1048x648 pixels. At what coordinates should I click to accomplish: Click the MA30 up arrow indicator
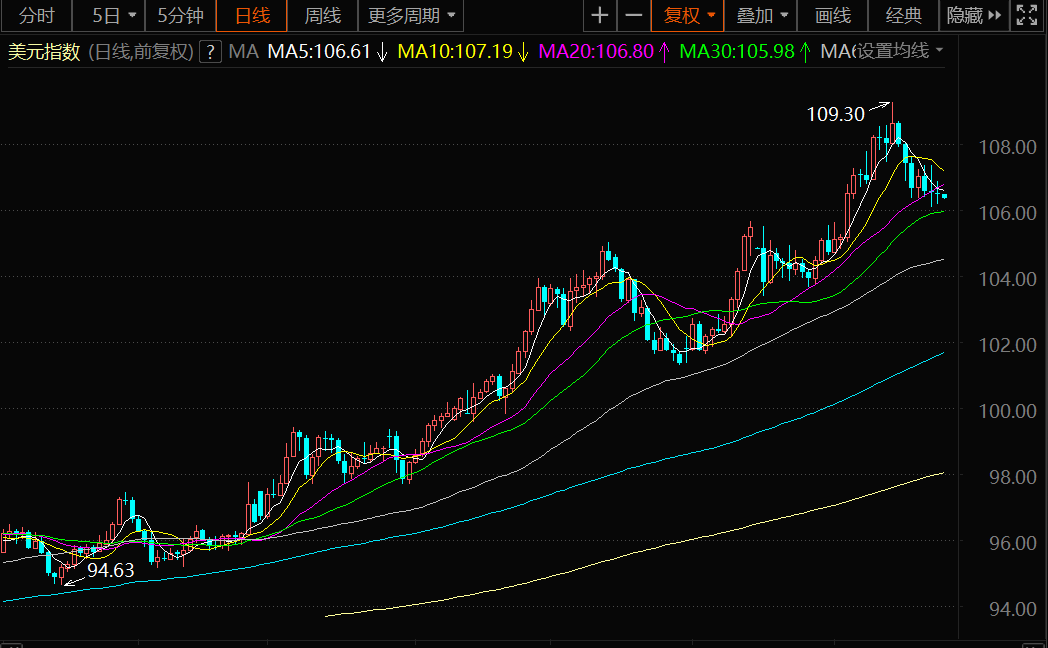click(x=805, y=52)
